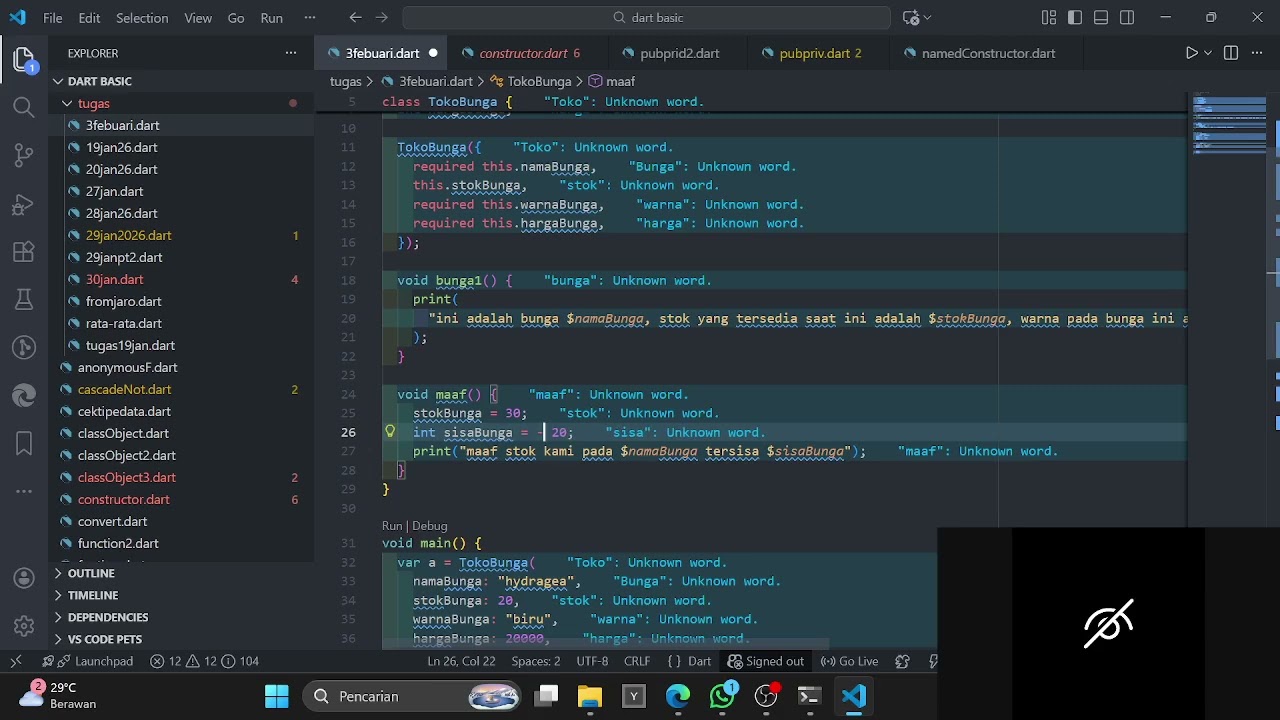Open the Accounts menu
1280x720 pixels.
pos(24,579)
